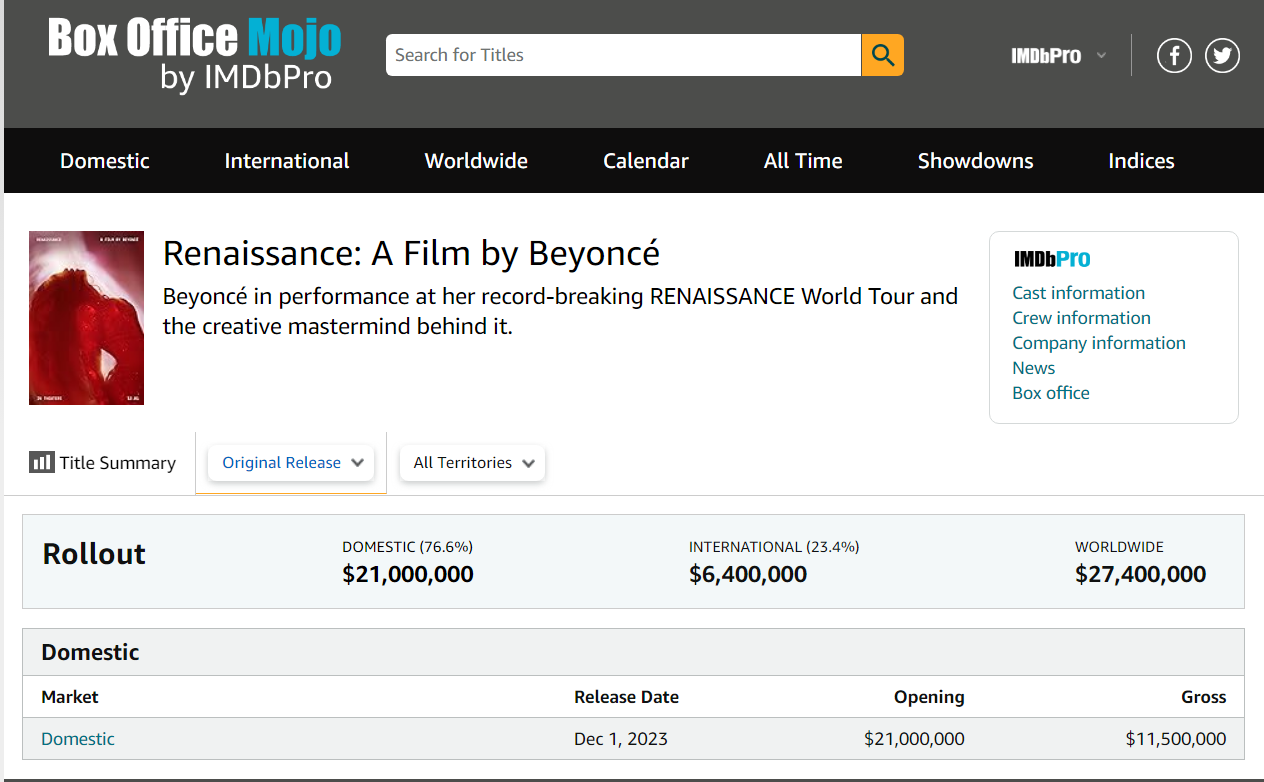The width and height of the screenshot is (1264, 782).
Task: Focus the Search for Titles field
Action: pos(623,55)
